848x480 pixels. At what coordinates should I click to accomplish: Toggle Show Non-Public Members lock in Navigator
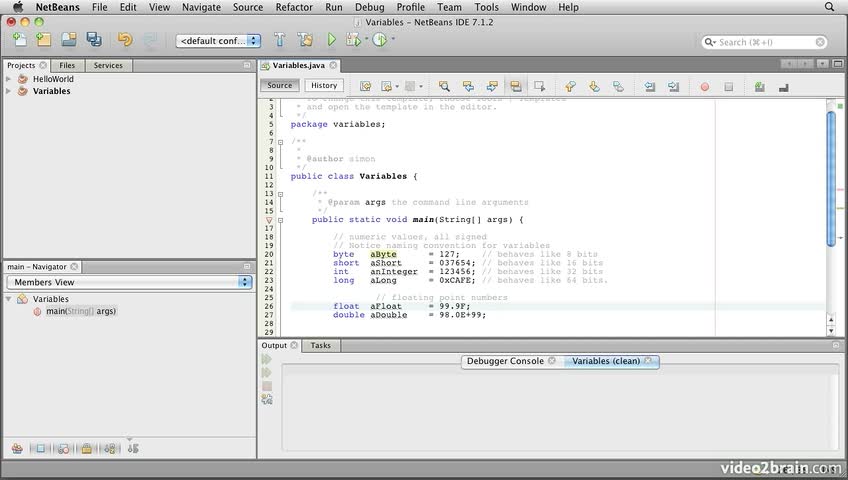point(87,448)
